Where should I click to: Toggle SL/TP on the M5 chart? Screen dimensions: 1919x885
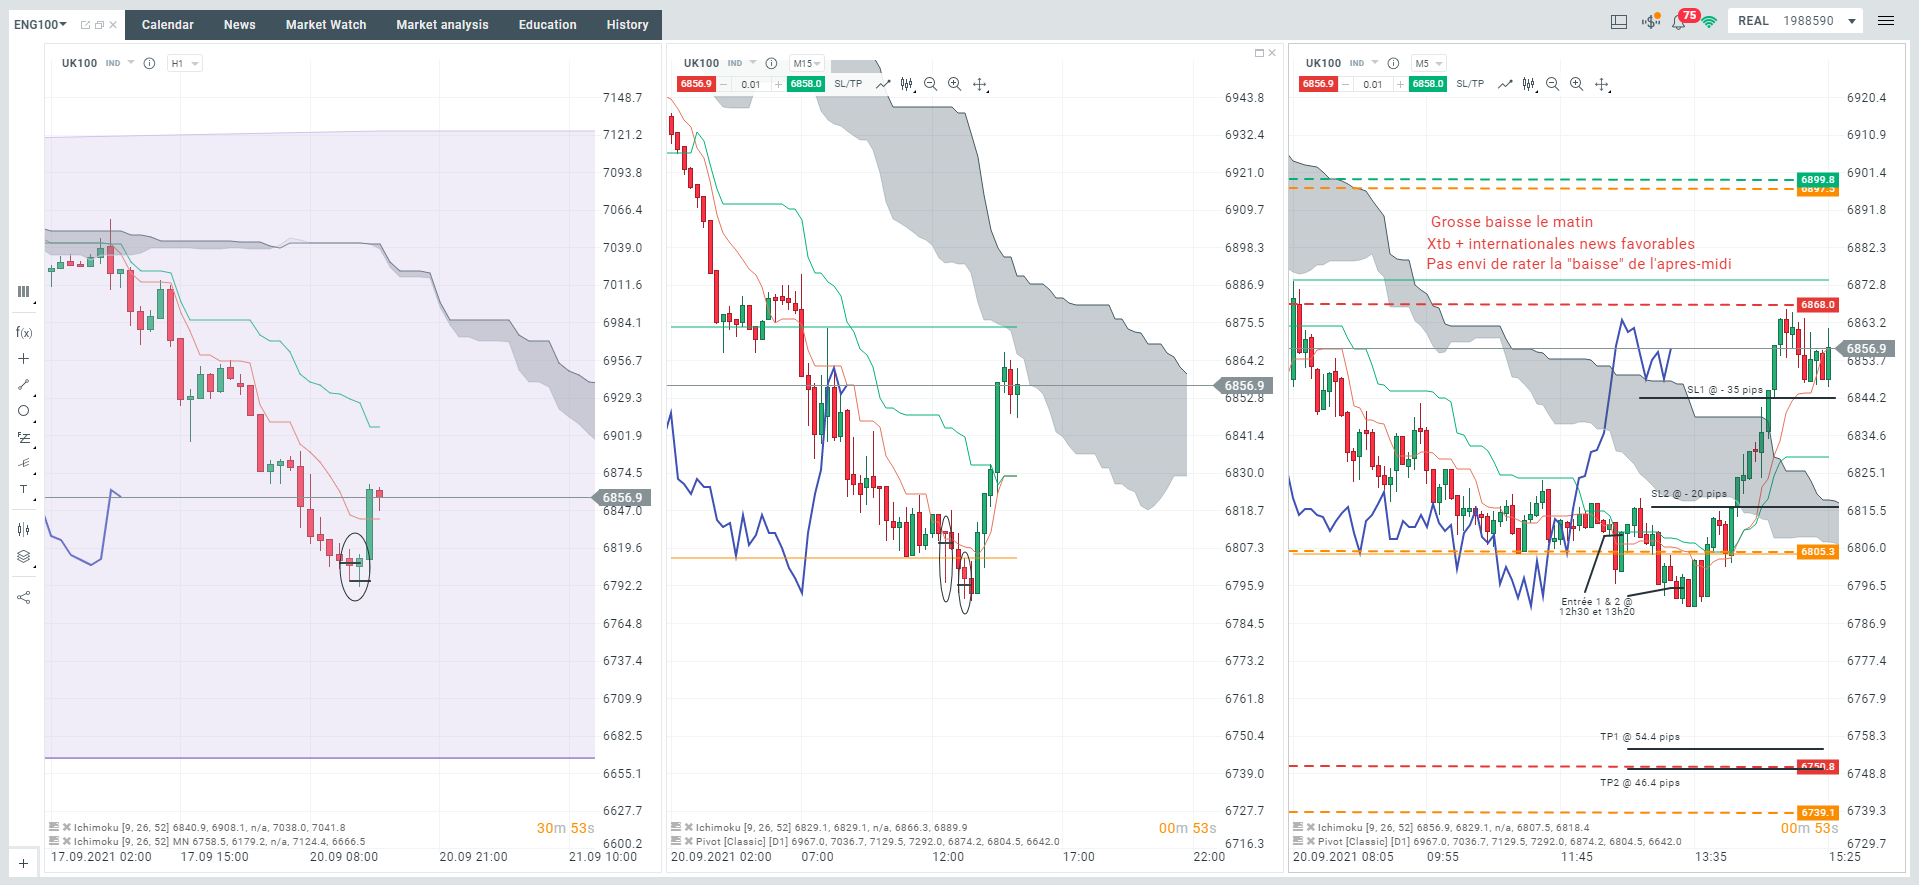(1470, 84)
